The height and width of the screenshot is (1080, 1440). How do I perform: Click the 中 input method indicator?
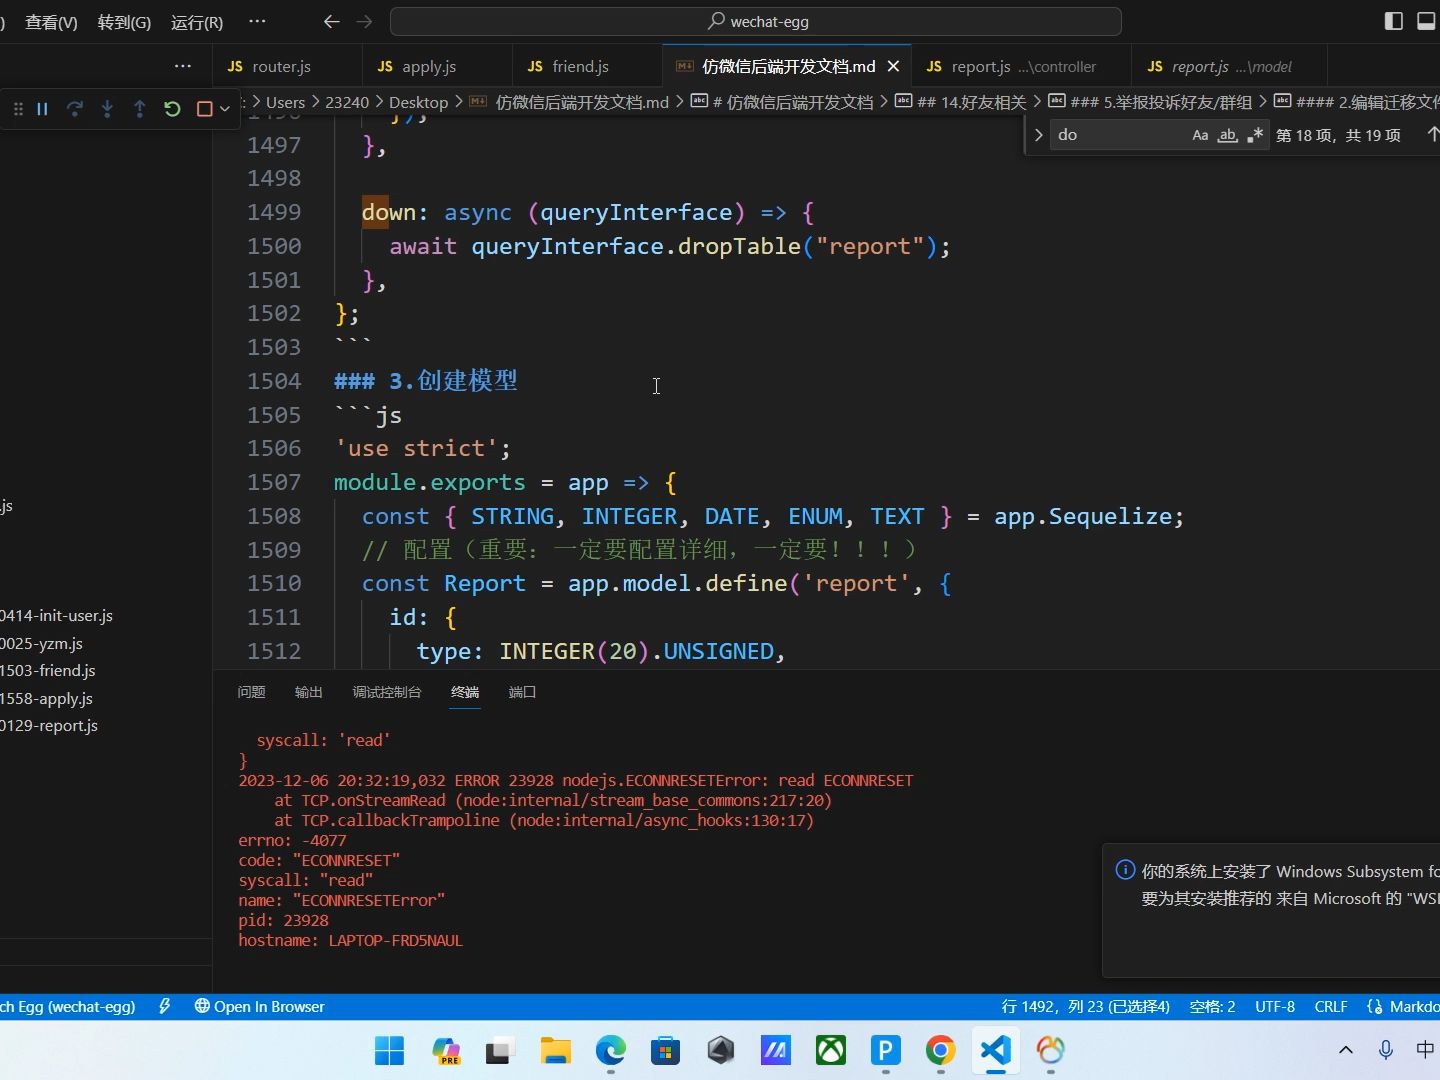tap(1425, 1050)
